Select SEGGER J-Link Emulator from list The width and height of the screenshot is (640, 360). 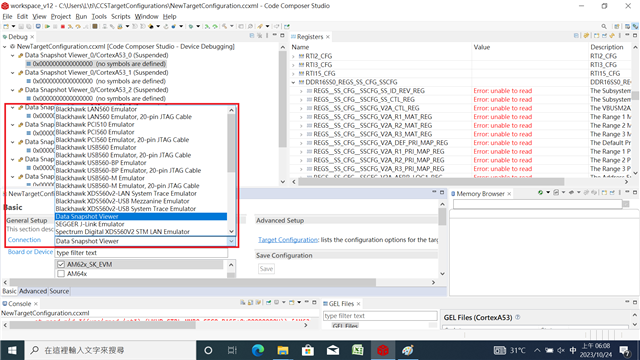click(x=141, y=224)
